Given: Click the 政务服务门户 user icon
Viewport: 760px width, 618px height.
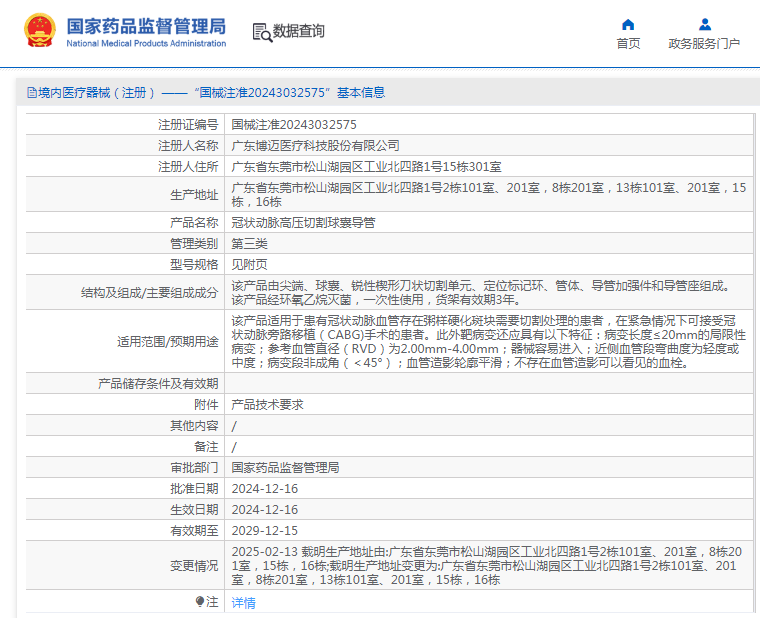Looking at the screenshot, I should (x=705, y=24).
